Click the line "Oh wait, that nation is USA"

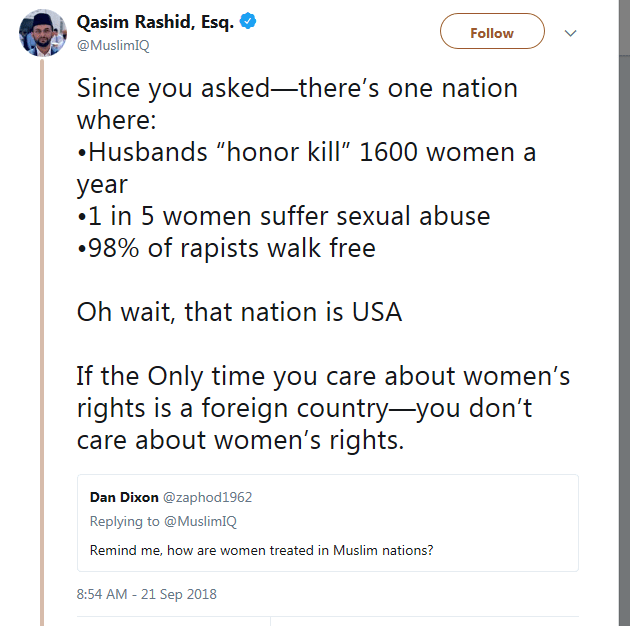[x=239, y=311]
